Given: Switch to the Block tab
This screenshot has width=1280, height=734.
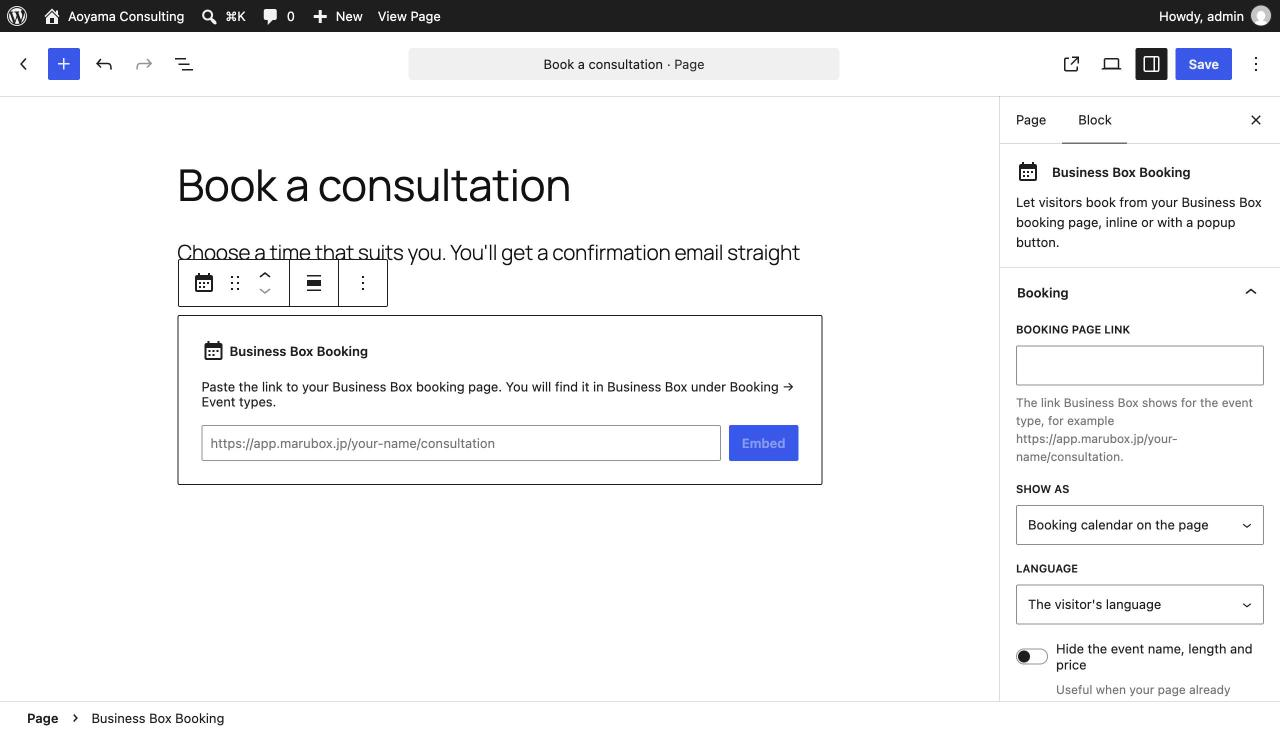Looking at the screenshot, I should tap(1095, 120).
